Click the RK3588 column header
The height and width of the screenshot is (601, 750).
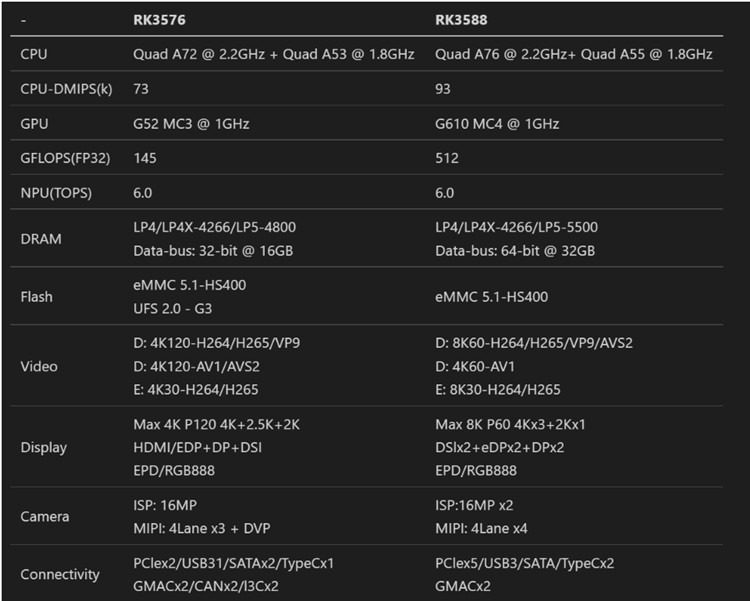(463, 19)
